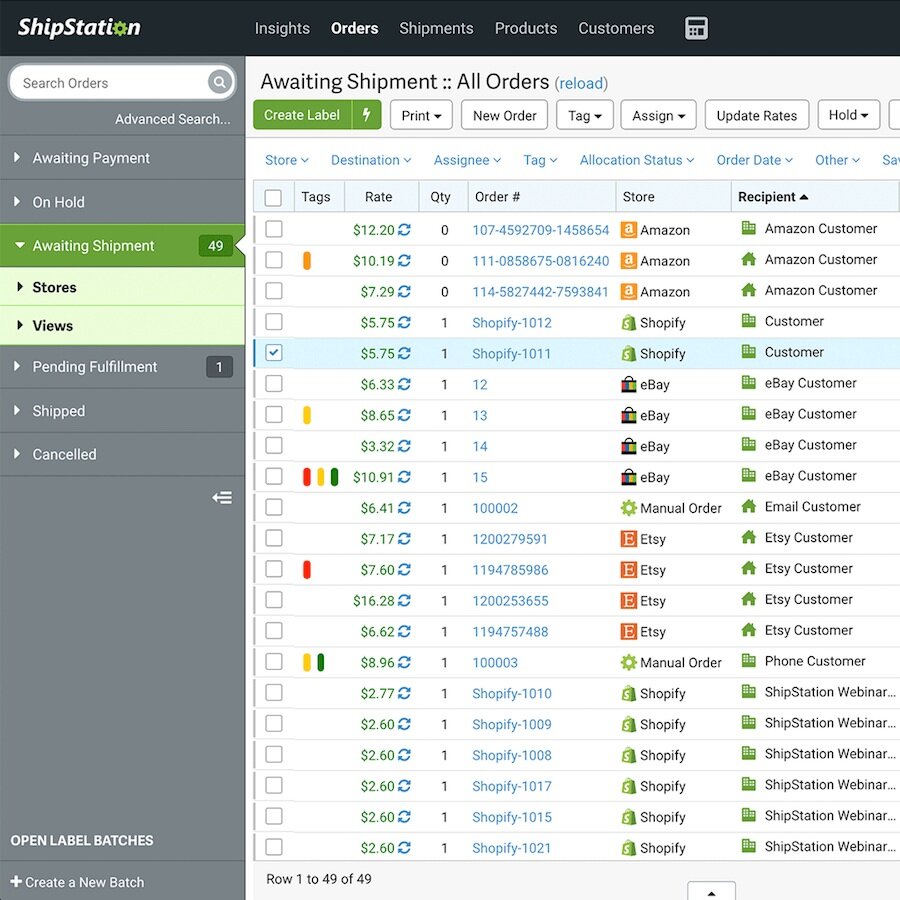Open the Assign dropdown
The image size is (900, 900).
click(658, 115)
